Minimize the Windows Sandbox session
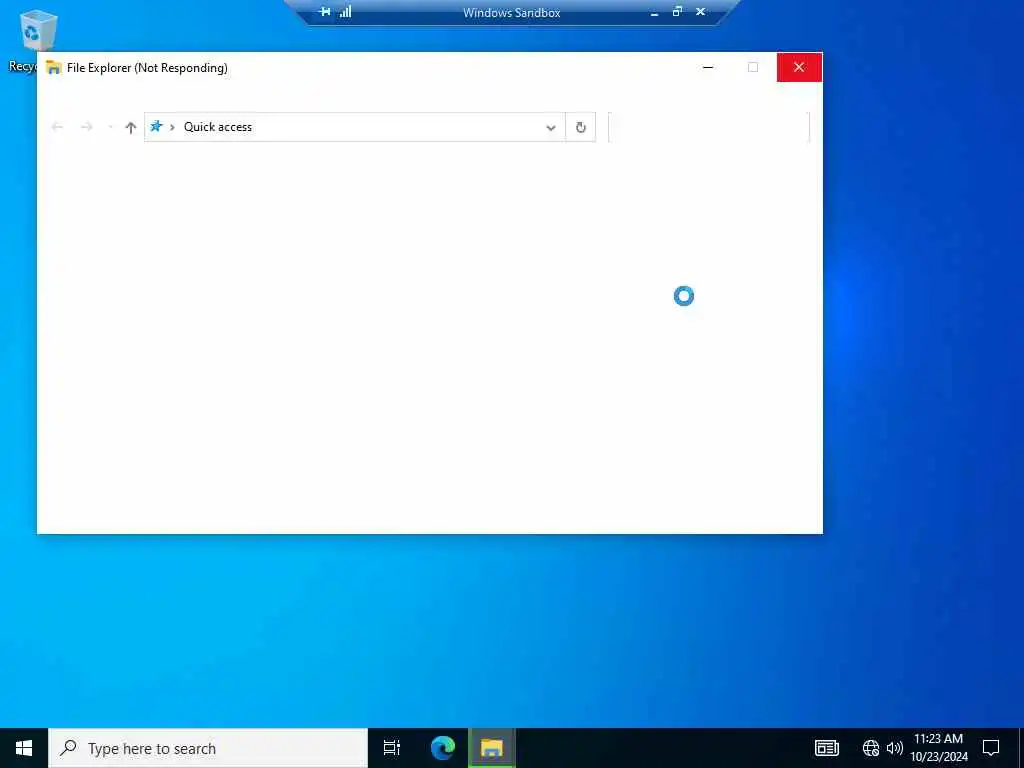1024x768 pixels. pyautogui.click(x=654, y=12)
